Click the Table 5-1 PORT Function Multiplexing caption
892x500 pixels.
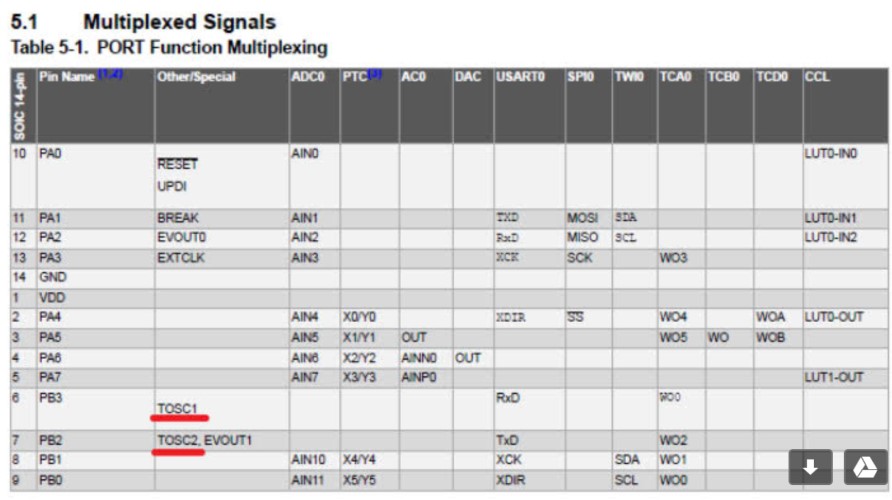tap(169, 47)
